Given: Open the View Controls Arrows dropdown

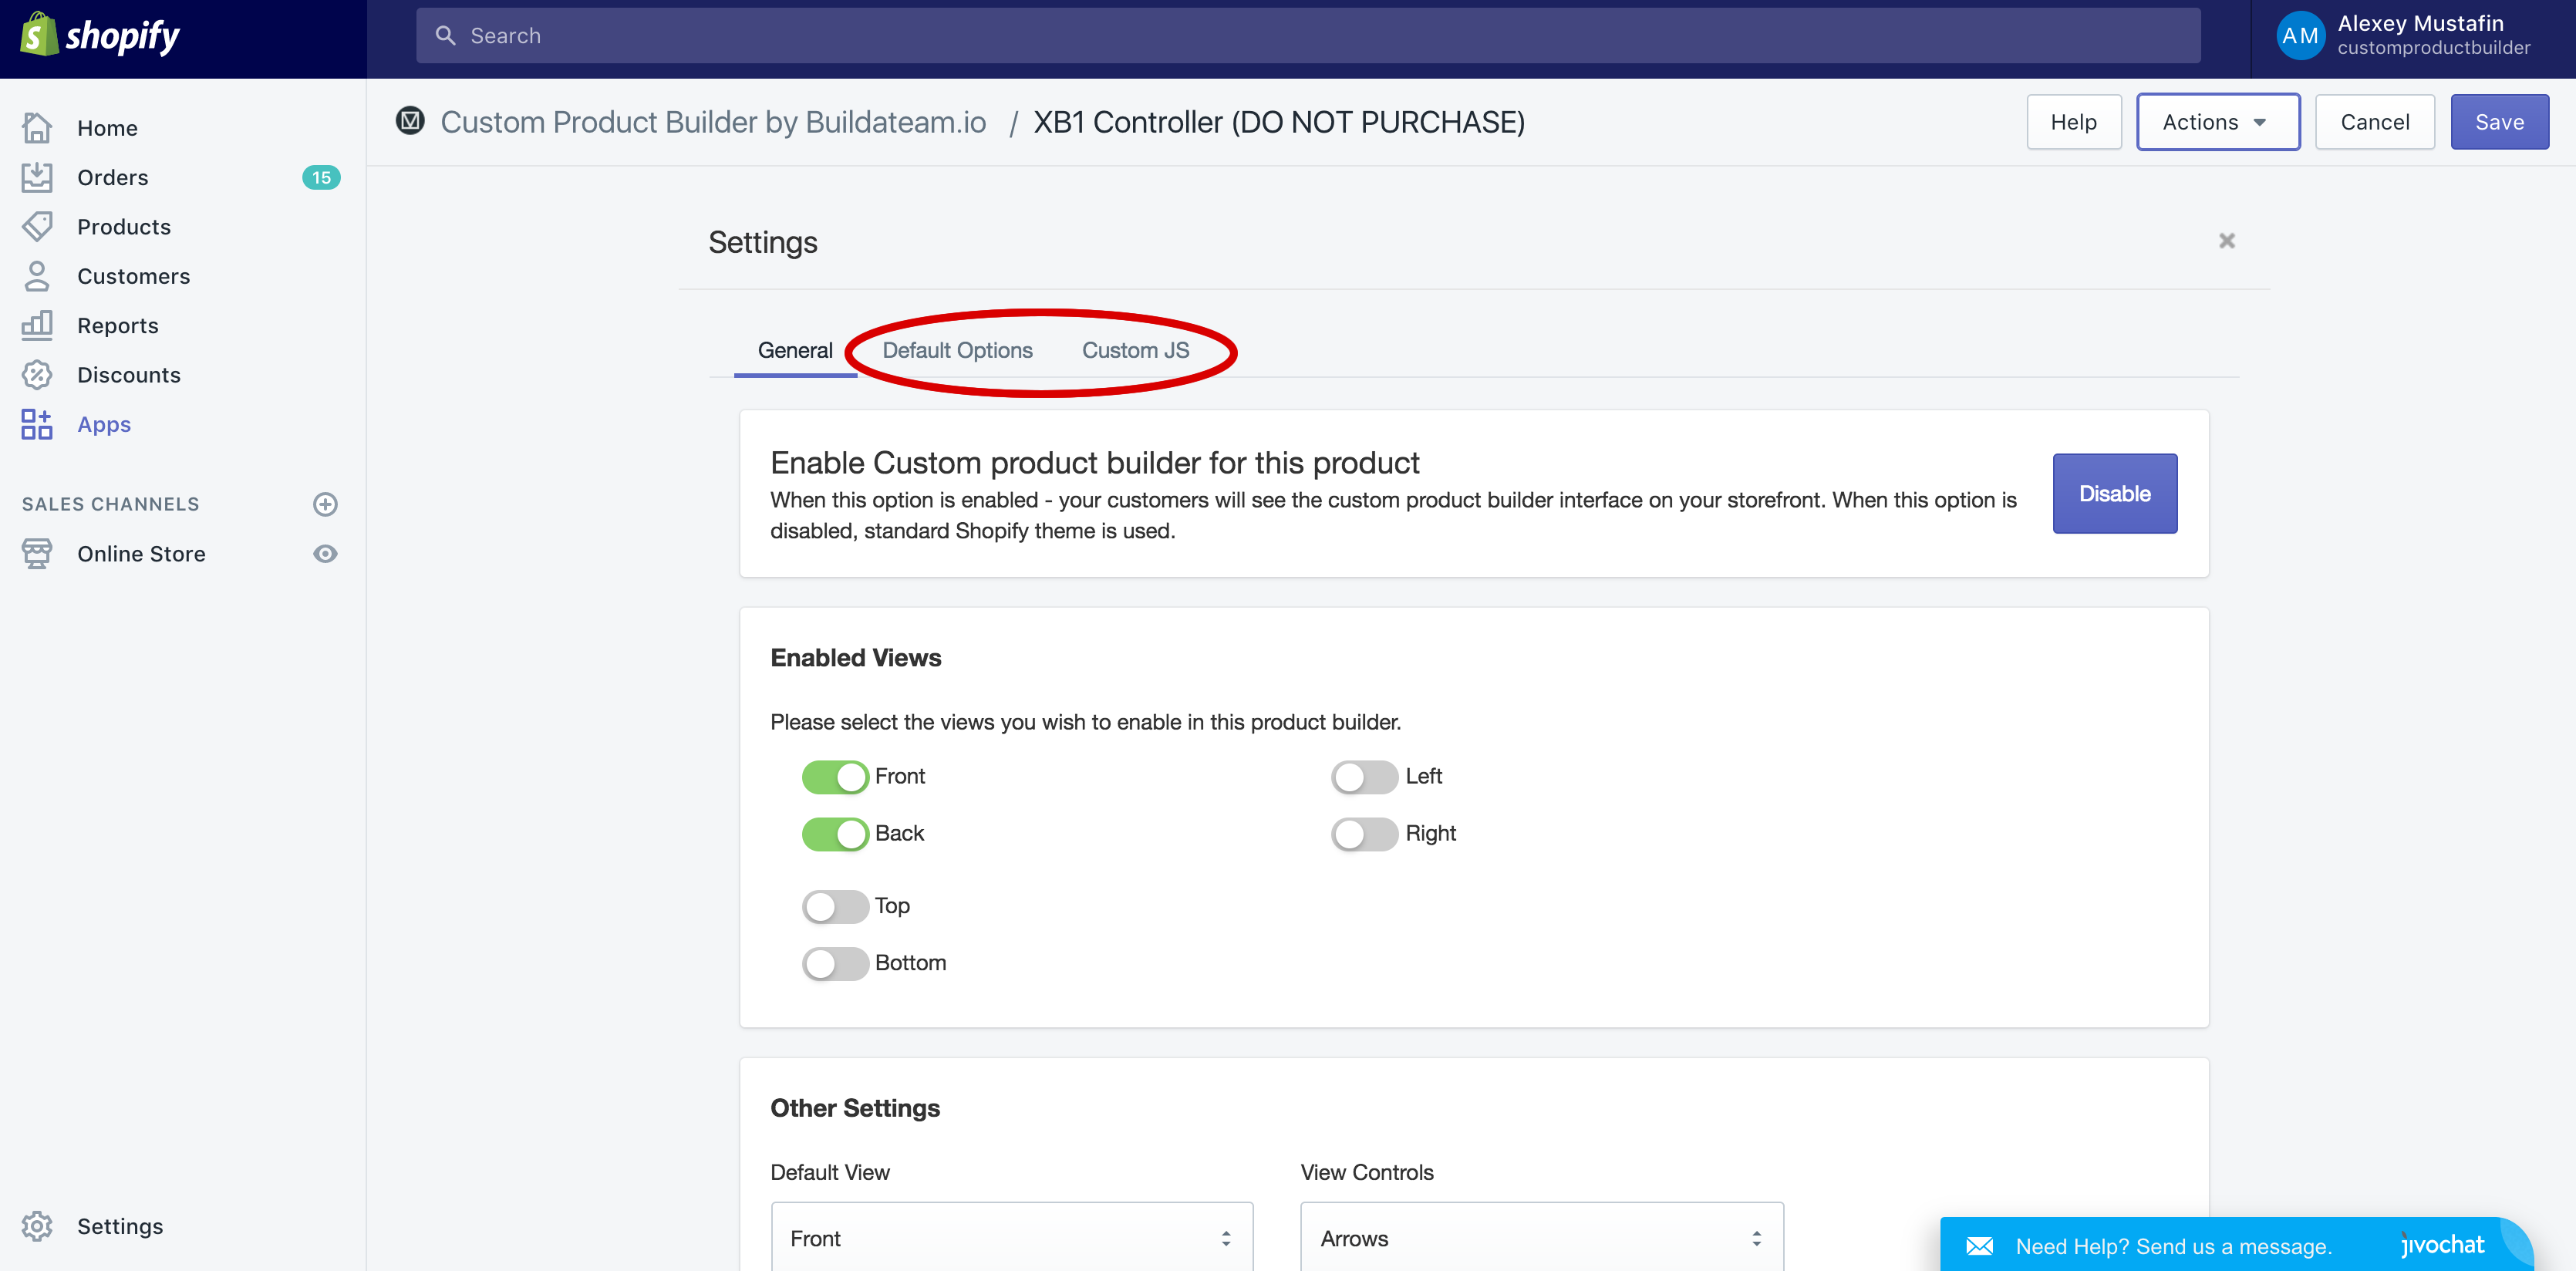Looking at the screenshot, I should (x=1542, y=1238).
